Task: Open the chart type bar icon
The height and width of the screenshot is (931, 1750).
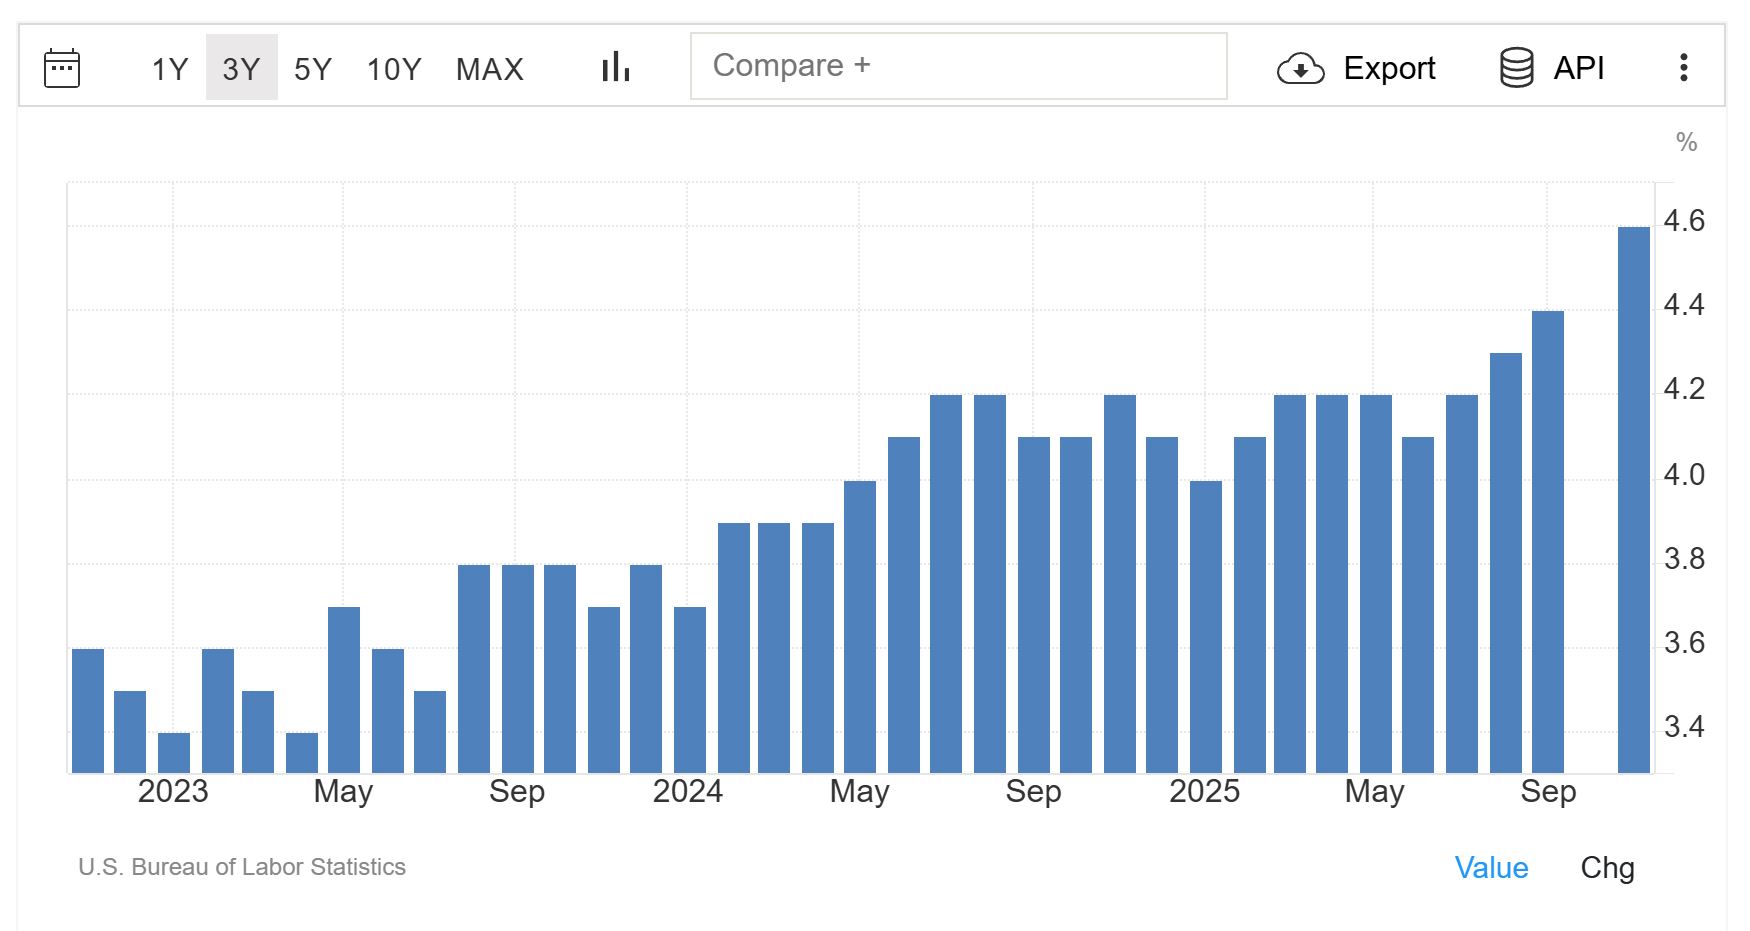Action: pyautogui.click(x=615, y=68)
